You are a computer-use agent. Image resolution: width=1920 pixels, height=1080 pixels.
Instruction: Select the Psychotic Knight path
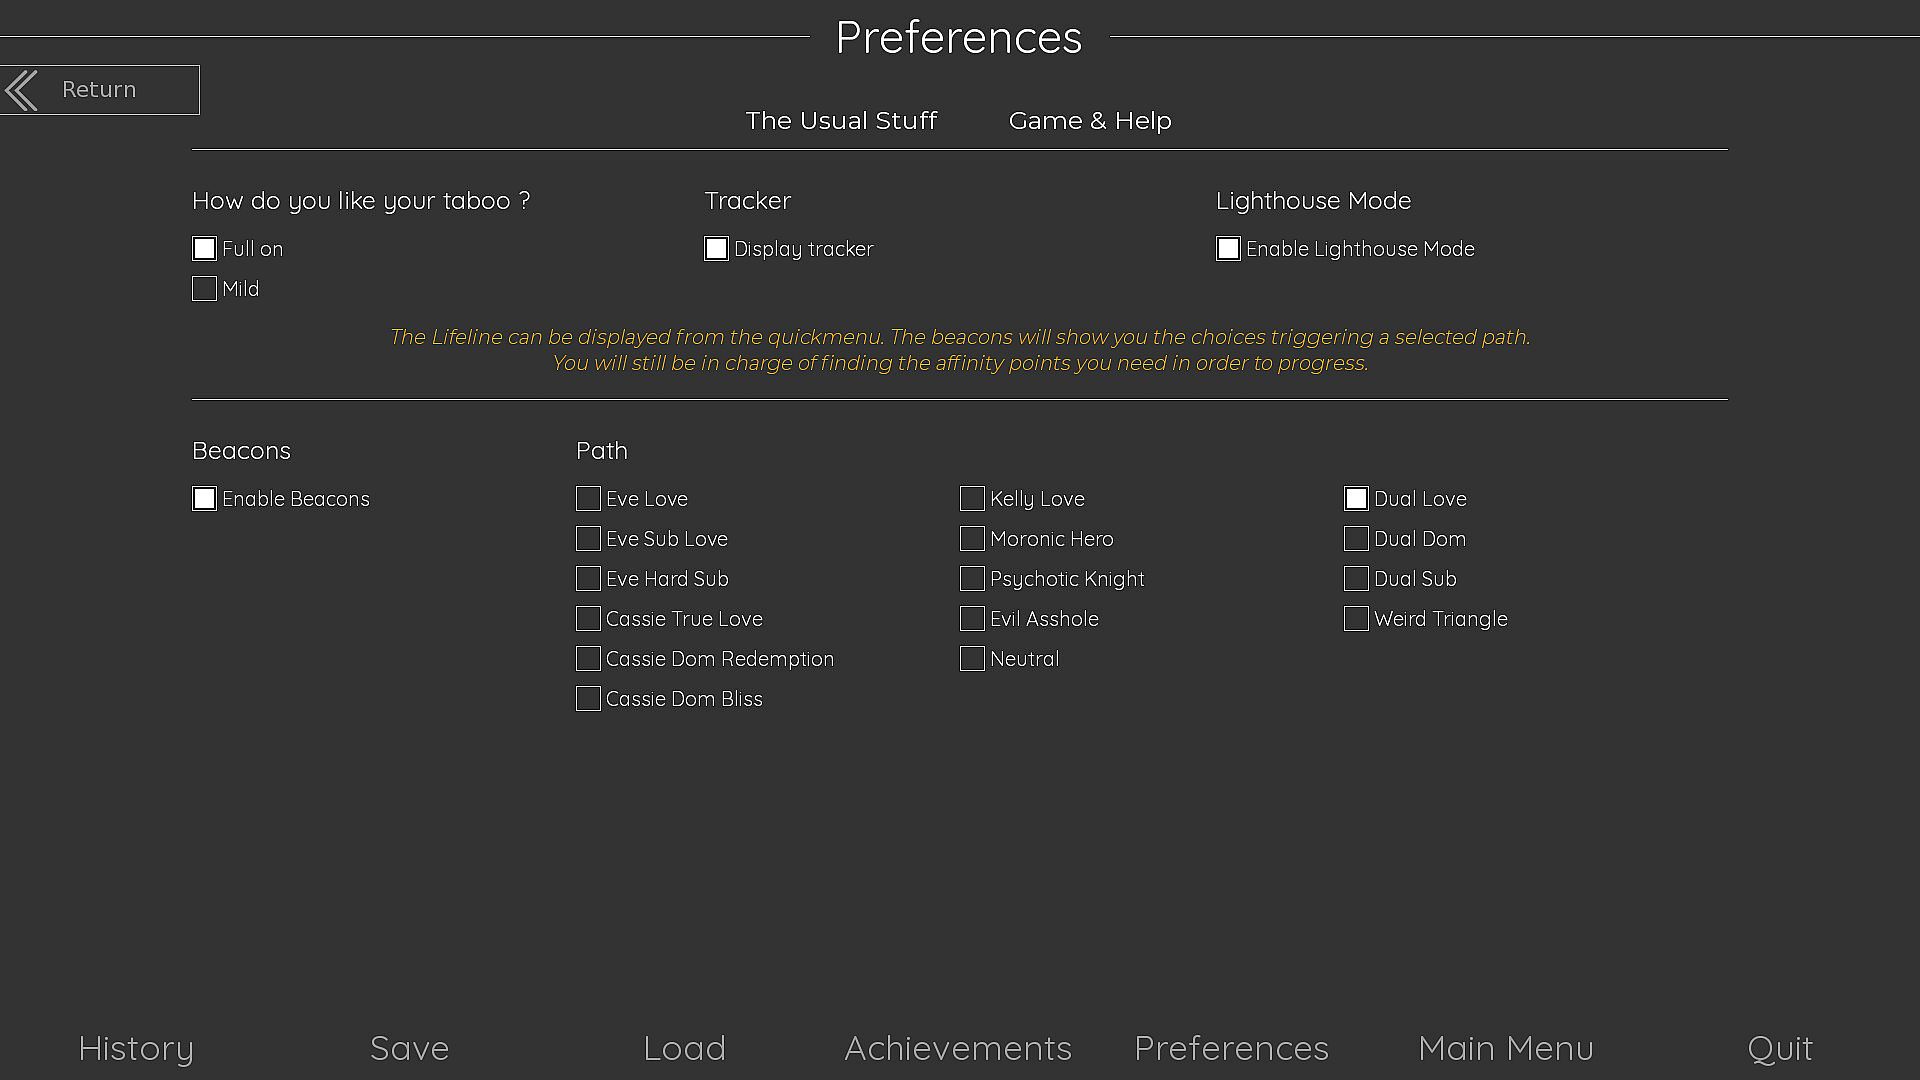(x=973, y=579)
